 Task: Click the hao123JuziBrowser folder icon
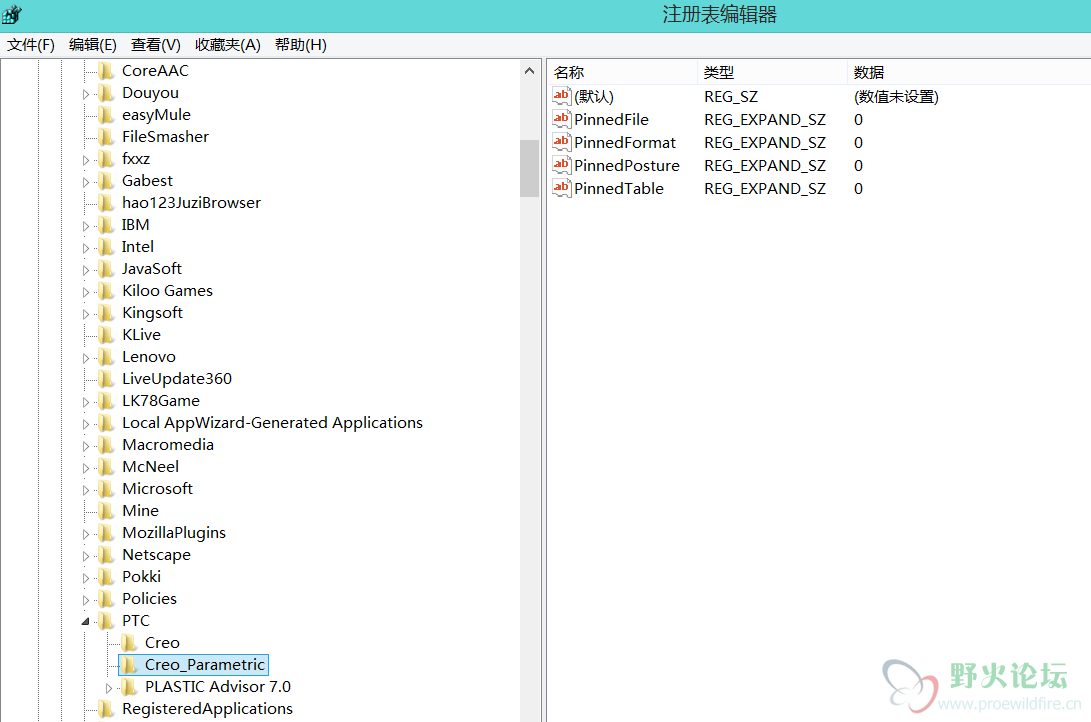click(106, 203)
